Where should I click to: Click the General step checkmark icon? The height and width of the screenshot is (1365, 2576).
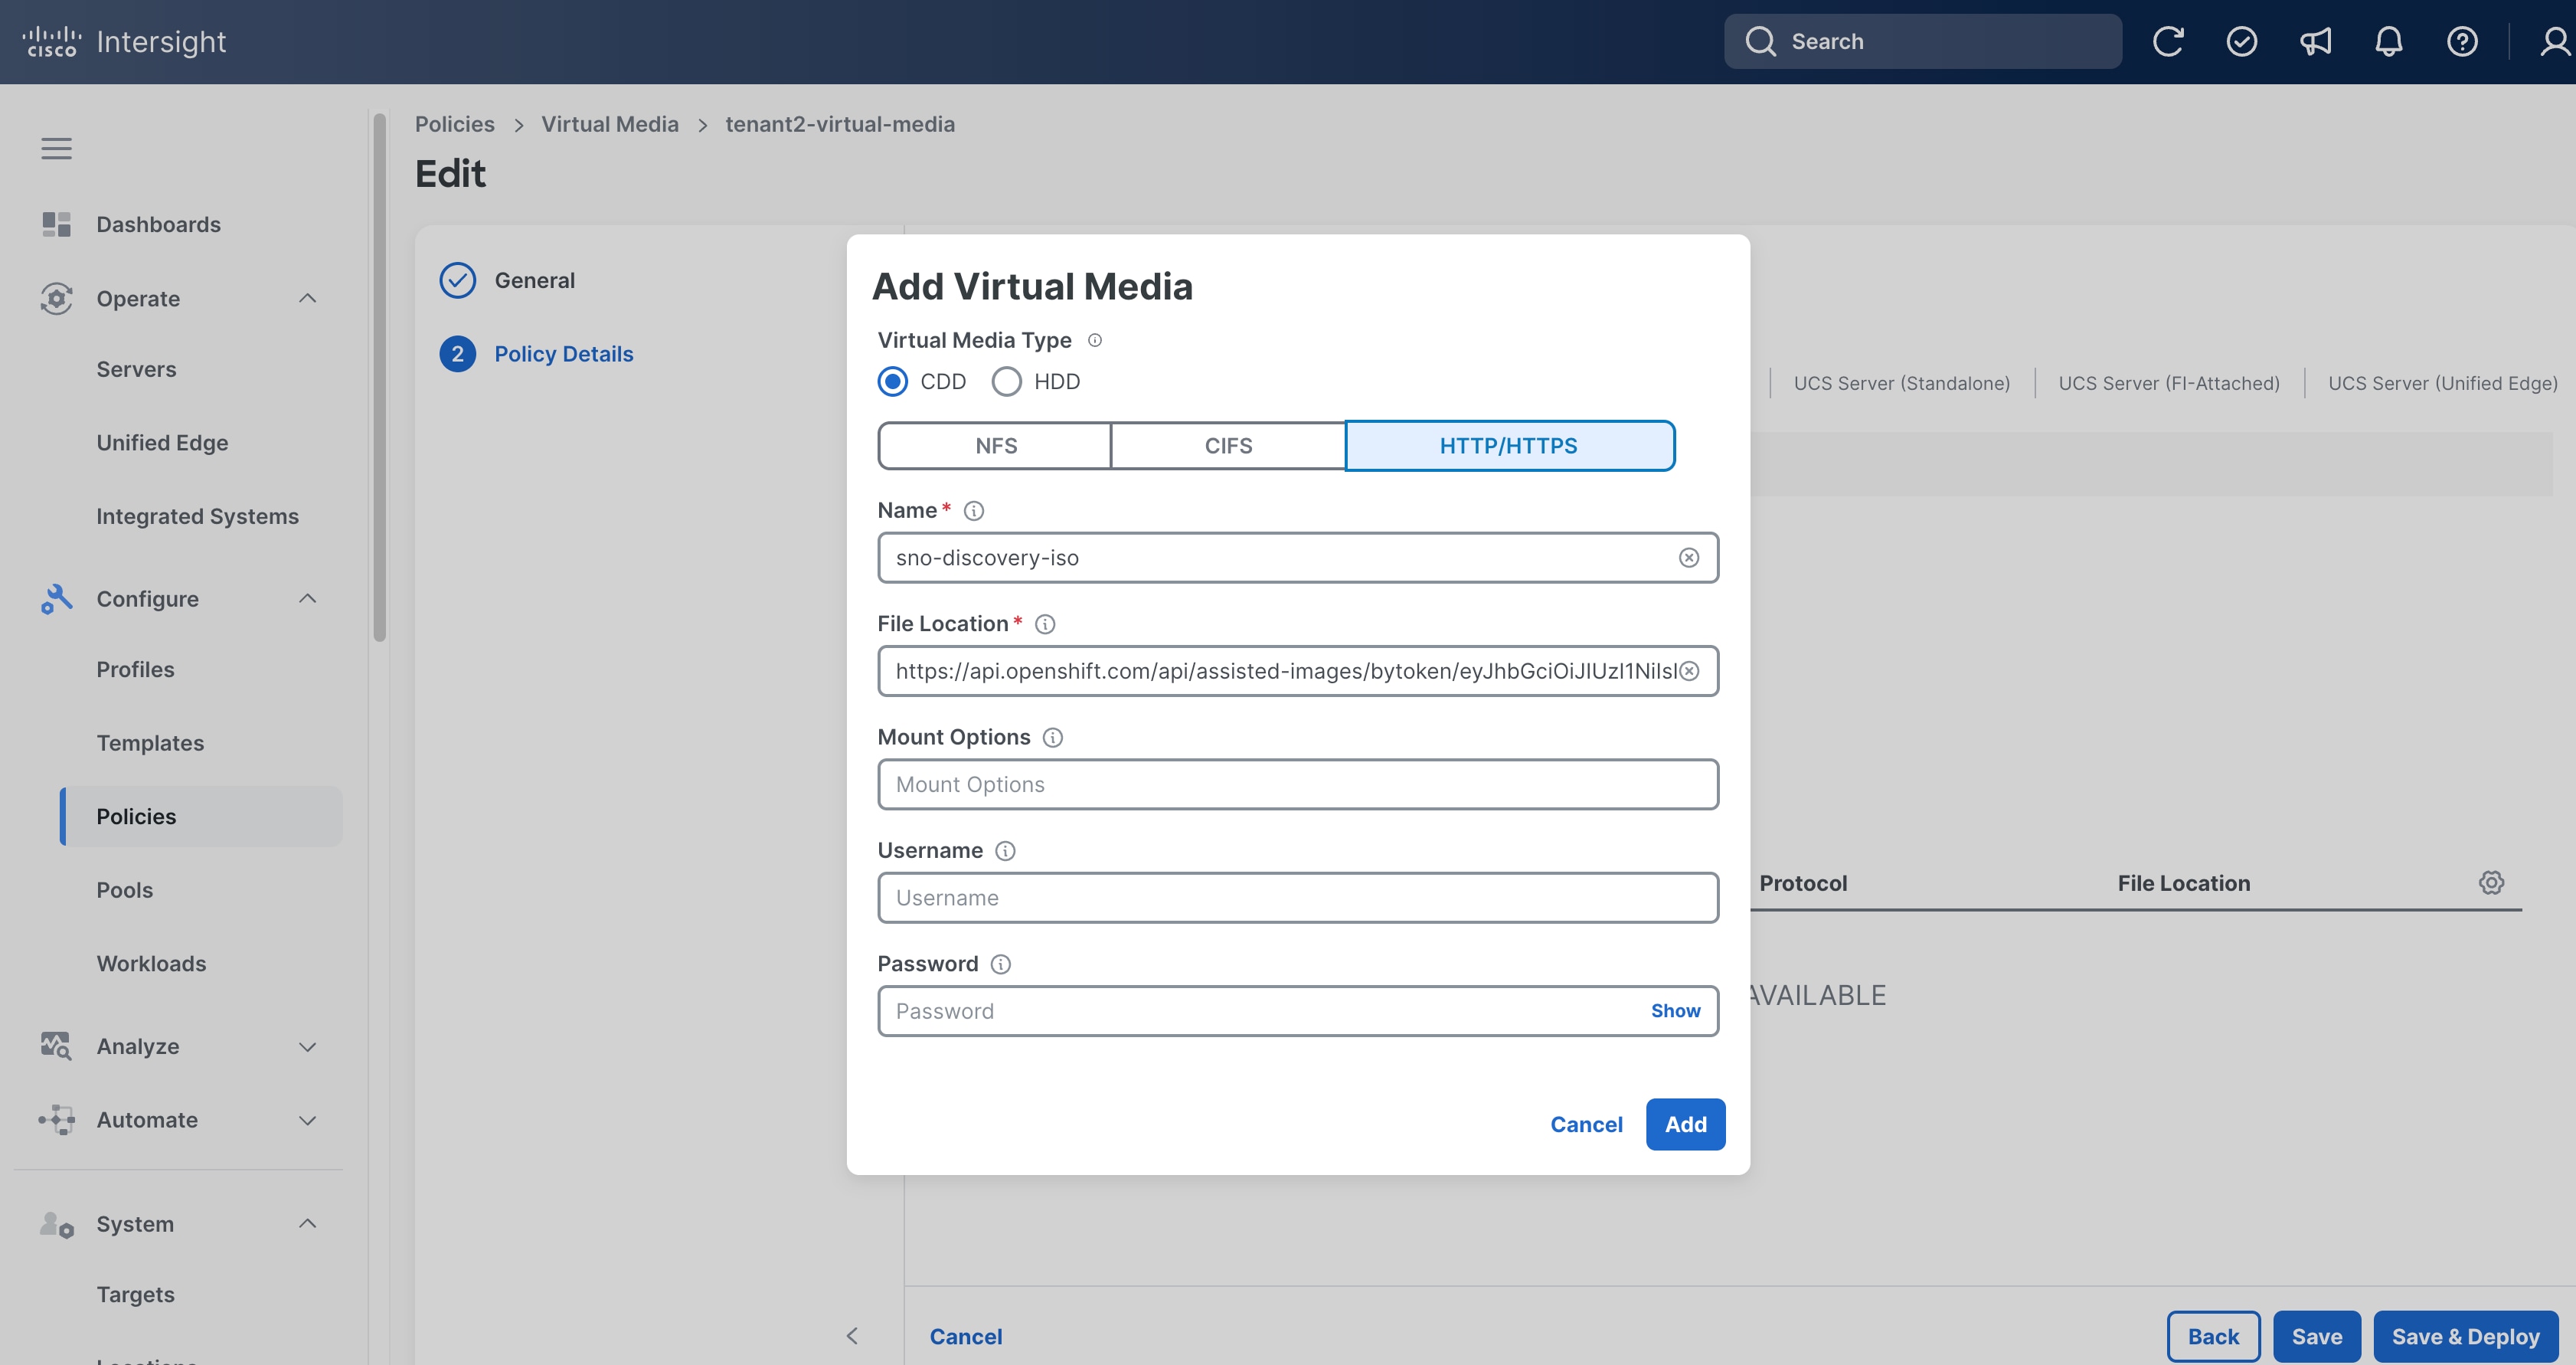pyautogui.click(x=457, y=280)
